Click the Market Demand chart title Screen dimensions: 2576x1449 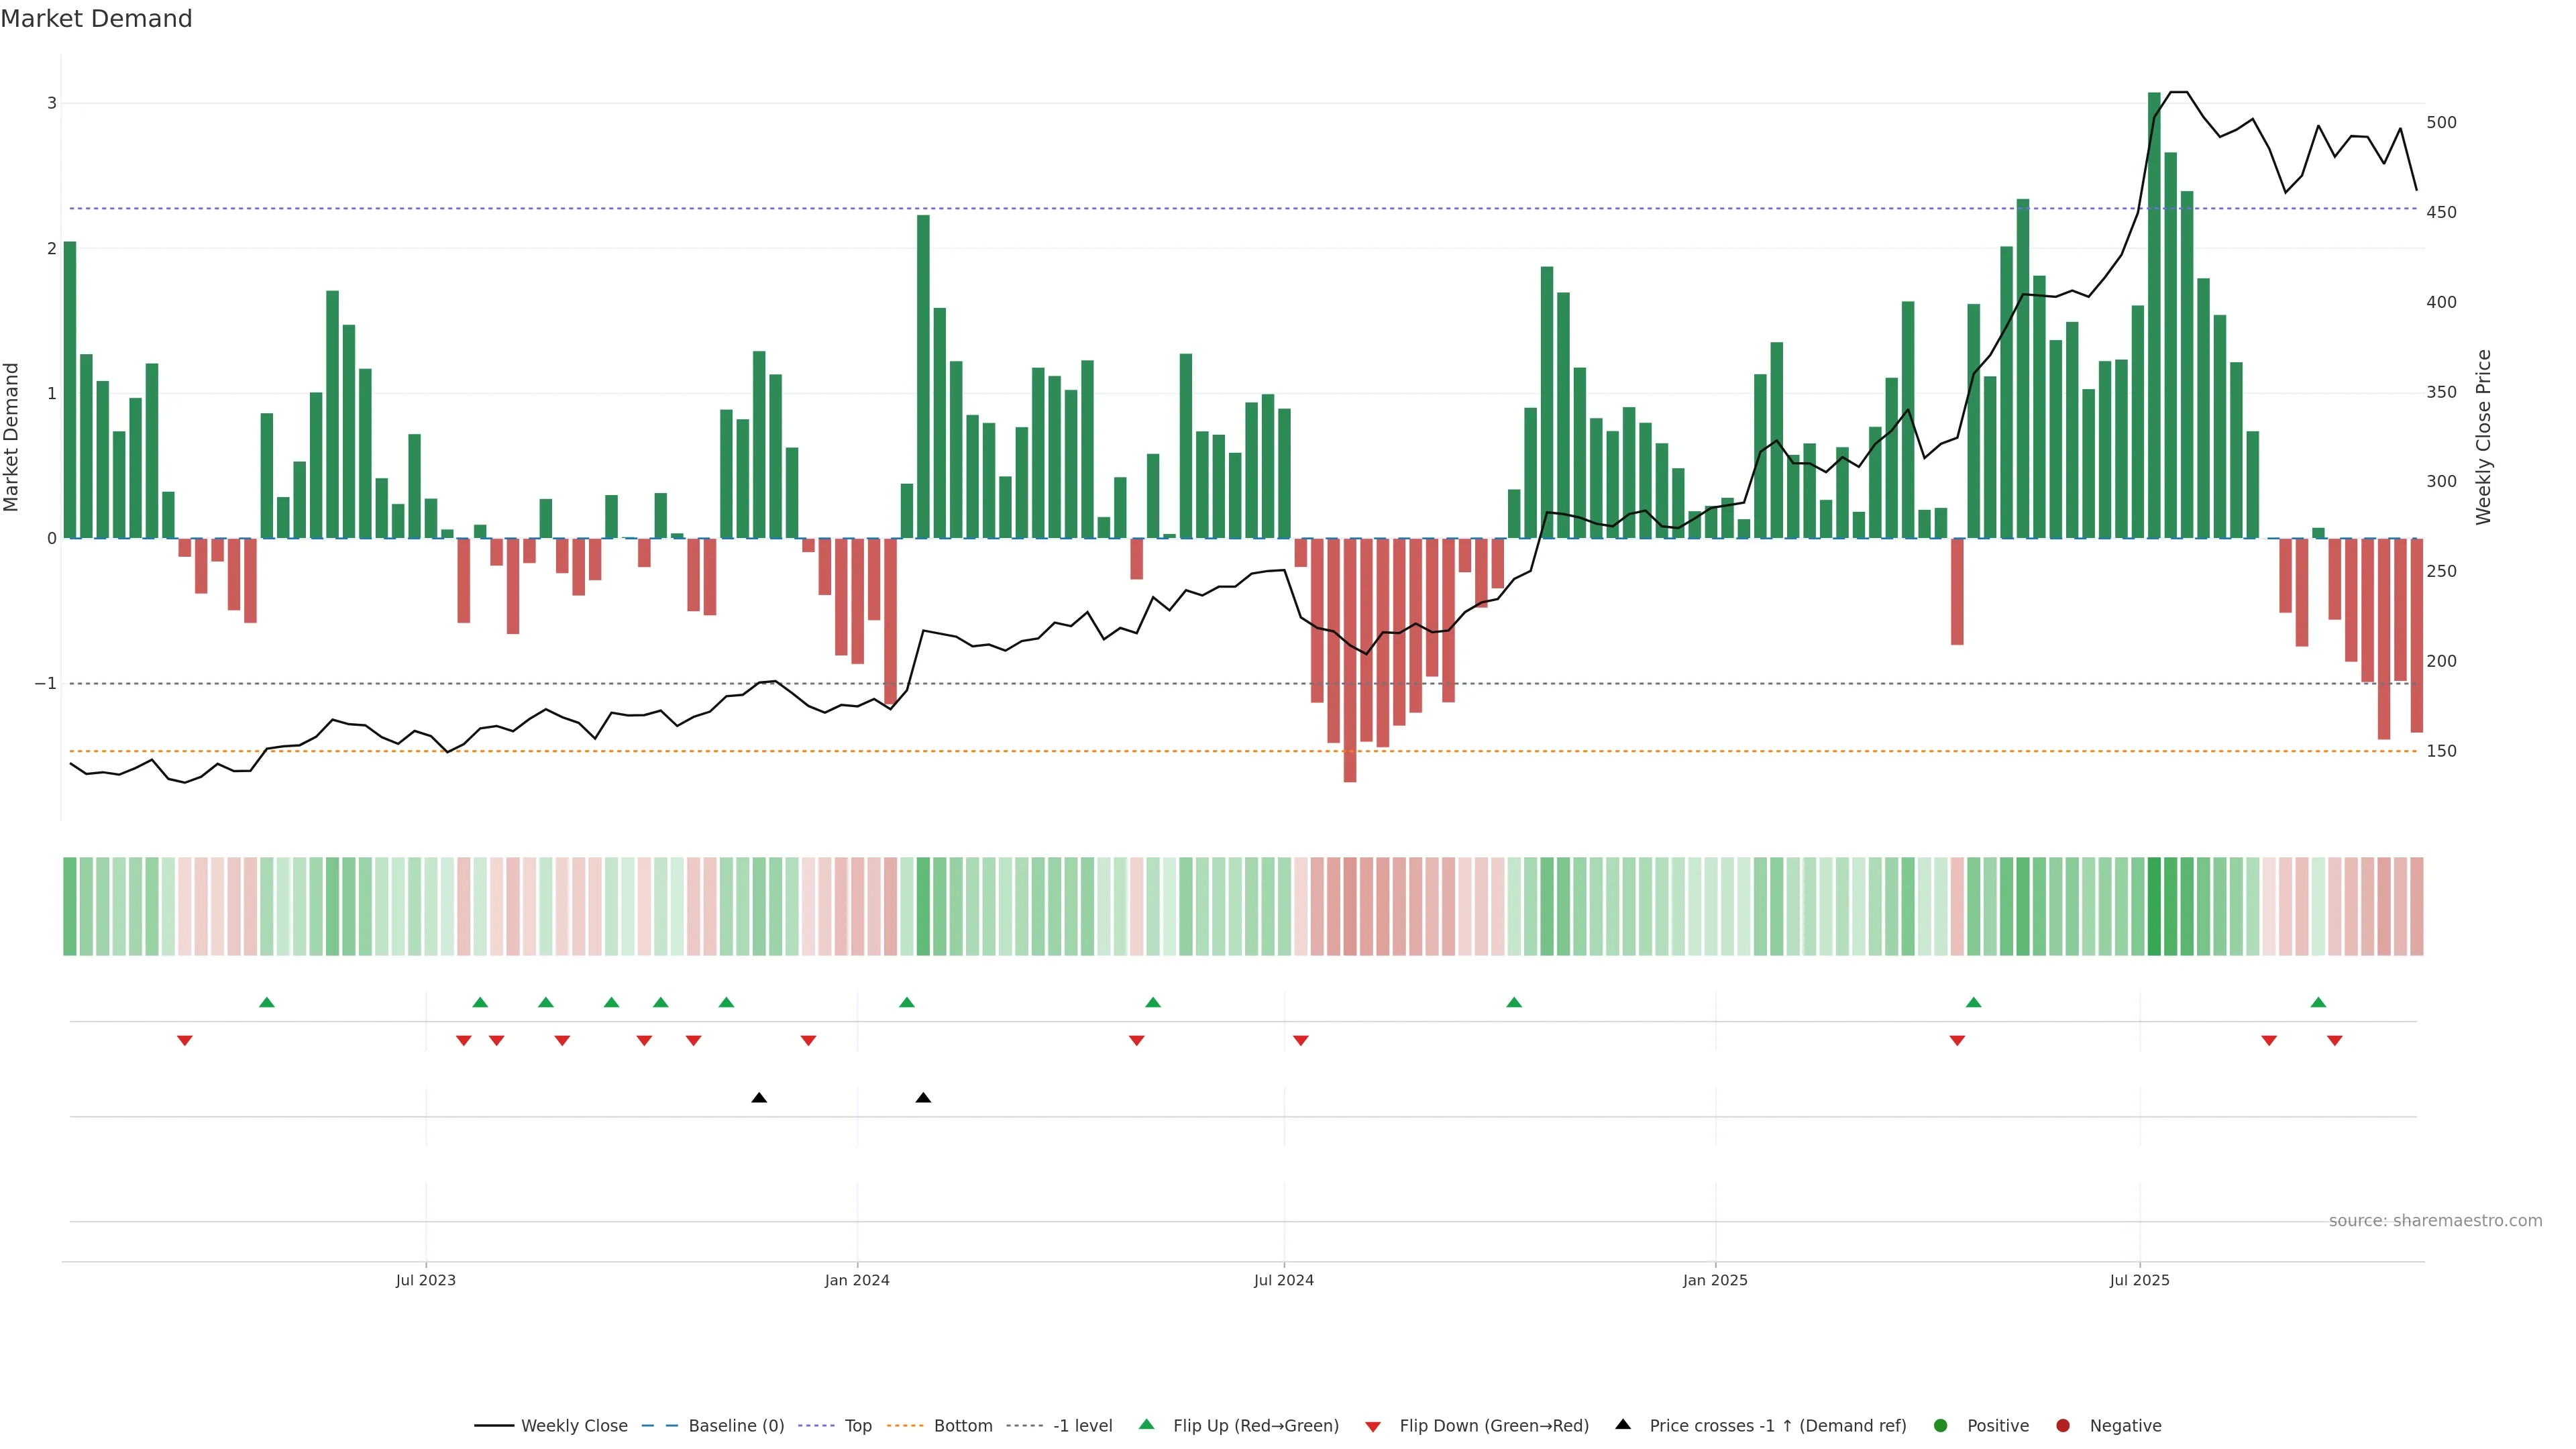(96, 19)
